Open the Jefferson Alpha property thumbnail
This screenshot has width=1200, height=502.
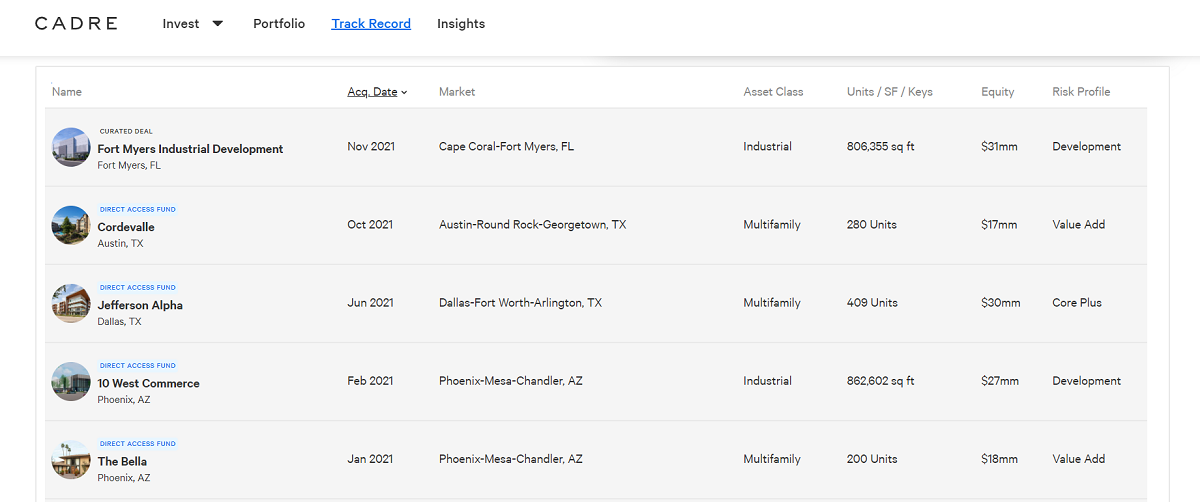(71, 303)
